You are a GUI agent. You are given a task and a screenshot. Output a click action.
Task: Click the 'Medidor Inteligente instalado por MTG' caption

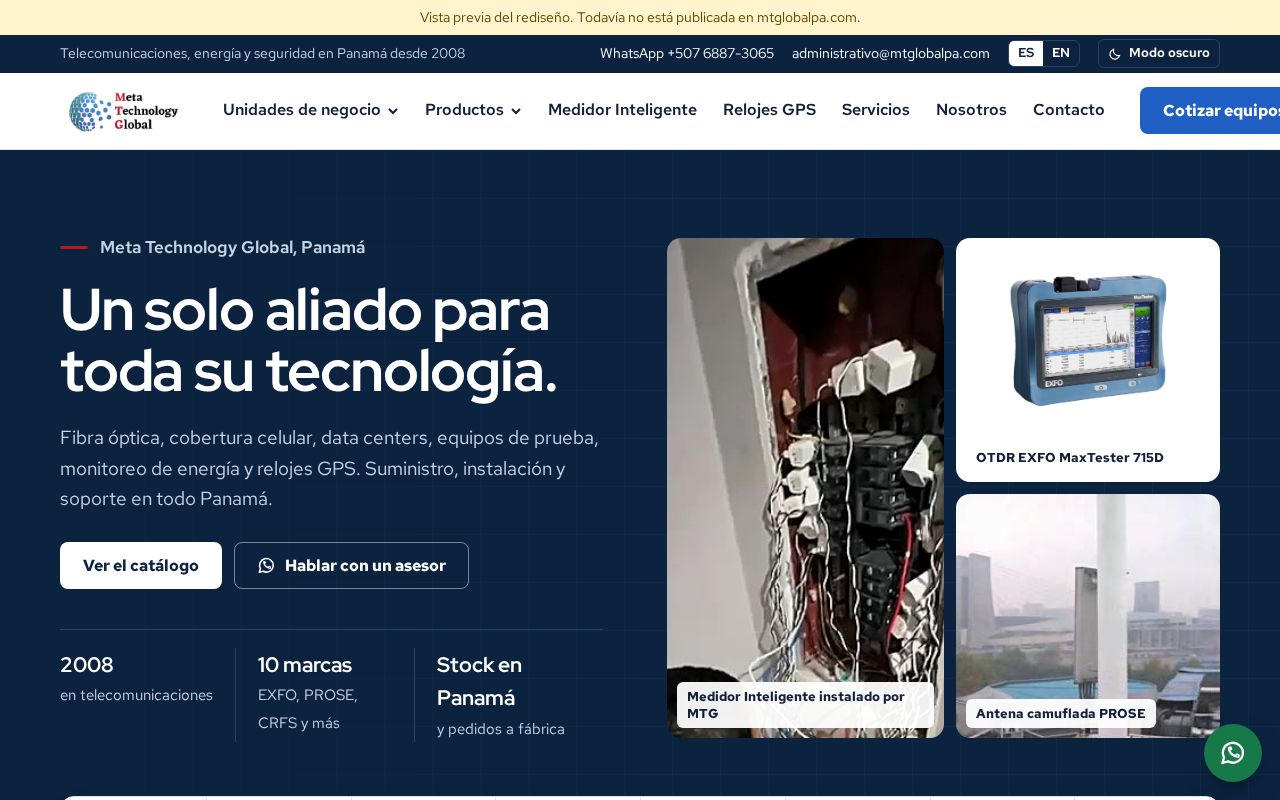[x=805, y=705]
